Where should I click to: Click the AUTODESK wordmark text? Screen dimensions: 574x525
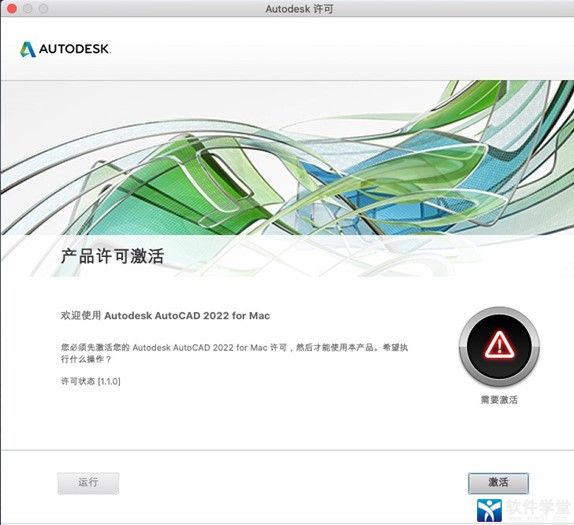[x=74, y=49]
